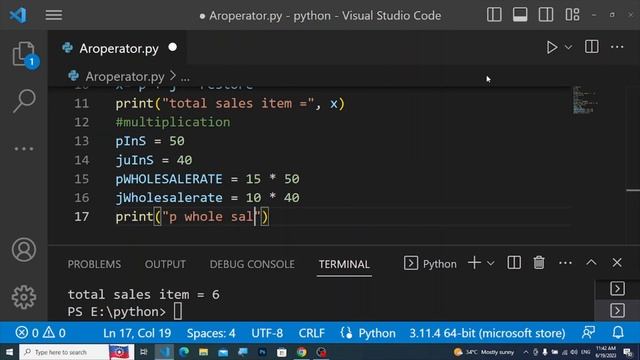Click the jWholesalerate variable
This screenshot has width=640, height=360.
click(x=169, y=198)
